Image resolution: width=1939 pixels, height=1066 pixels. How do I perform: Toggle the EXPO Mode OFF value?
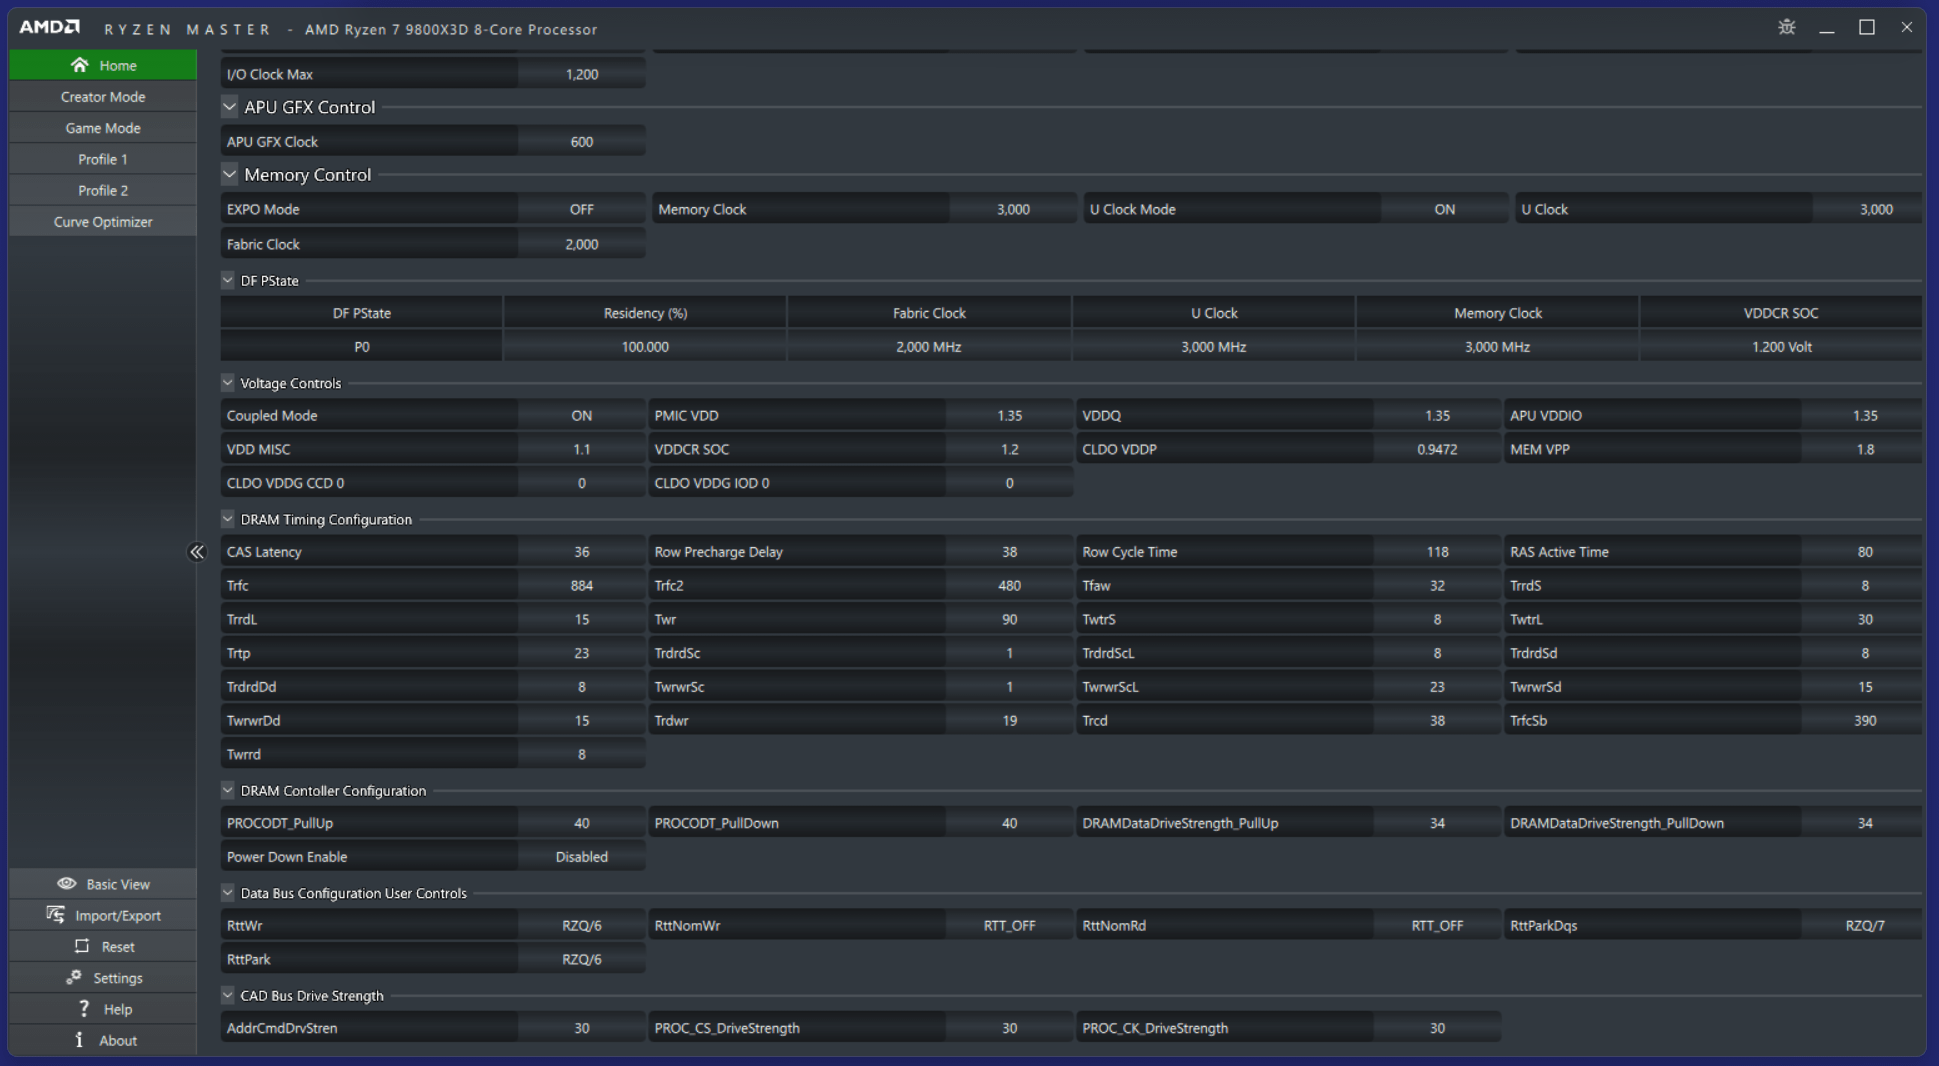pyautogui.click(x=581, y=209)
